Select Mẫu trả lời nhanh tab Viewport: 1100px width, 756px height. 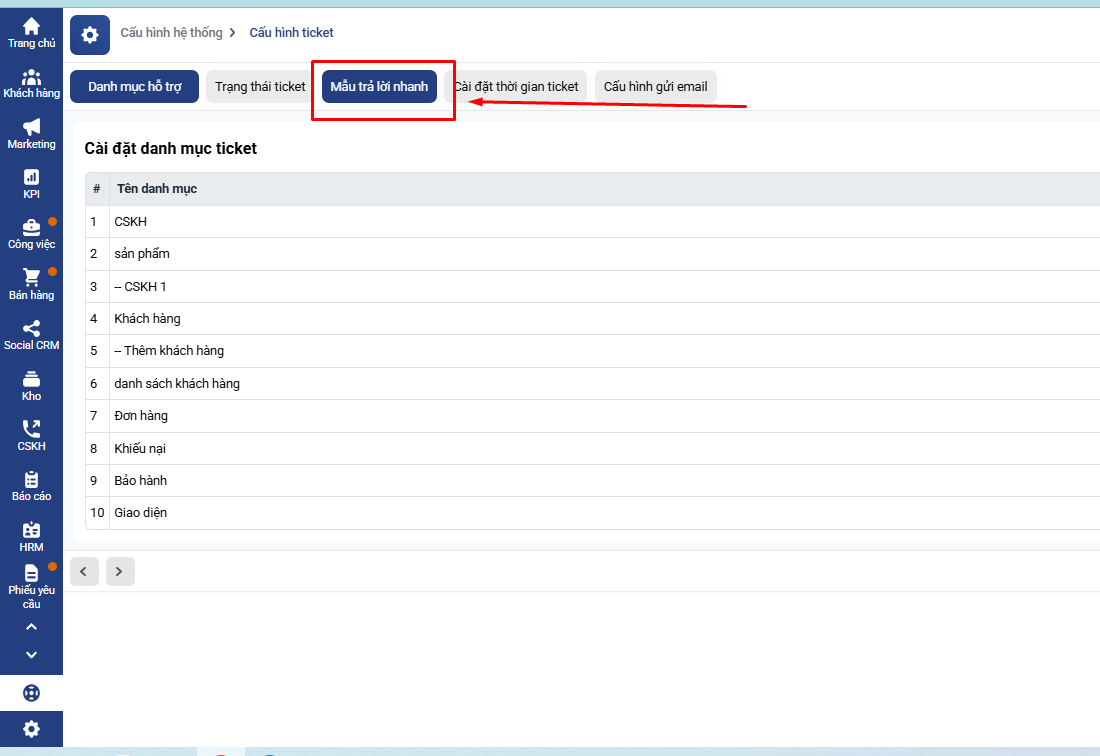coord(379,87)
